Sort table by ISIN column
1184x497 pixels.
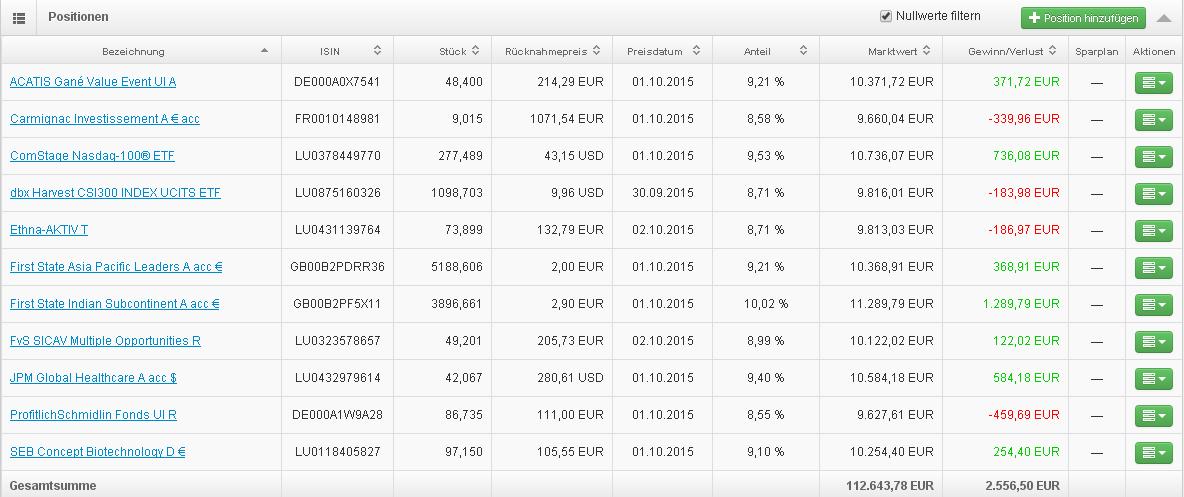tap(337, 51)
